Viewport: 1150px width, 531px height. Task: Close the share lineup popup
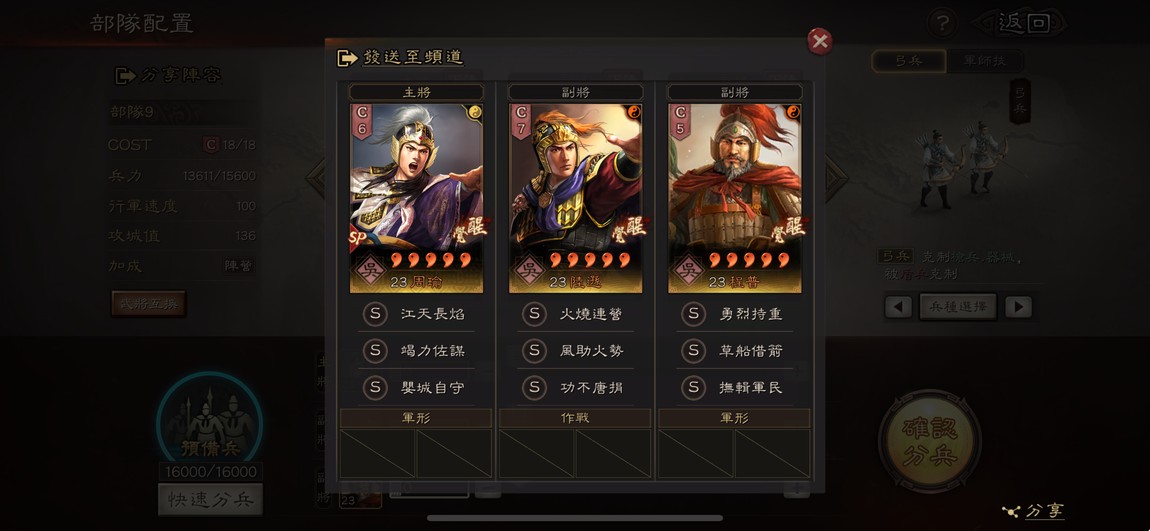[x=819, y=41]
